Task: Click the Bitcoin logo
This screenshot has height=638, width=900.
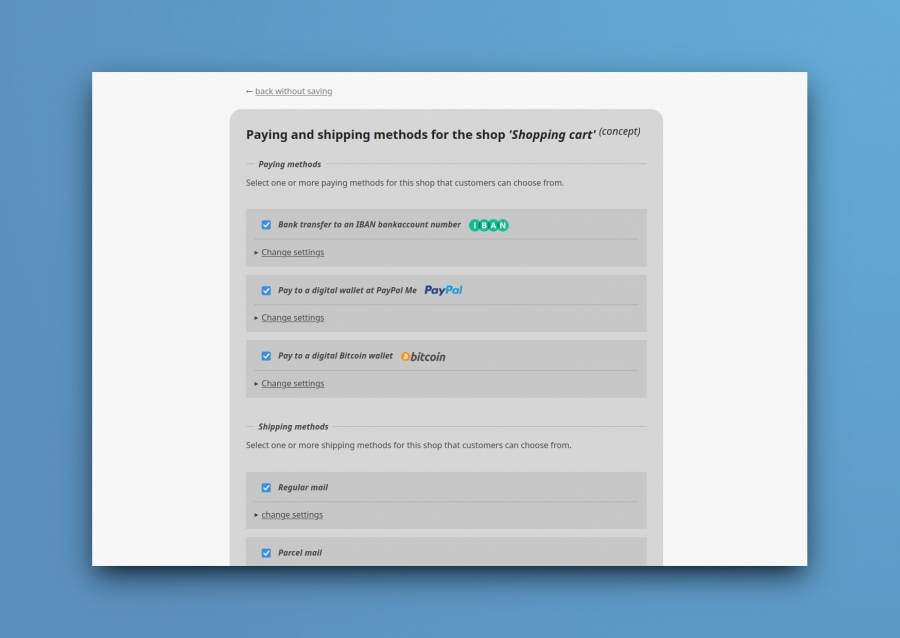Action: click(423, 356)
